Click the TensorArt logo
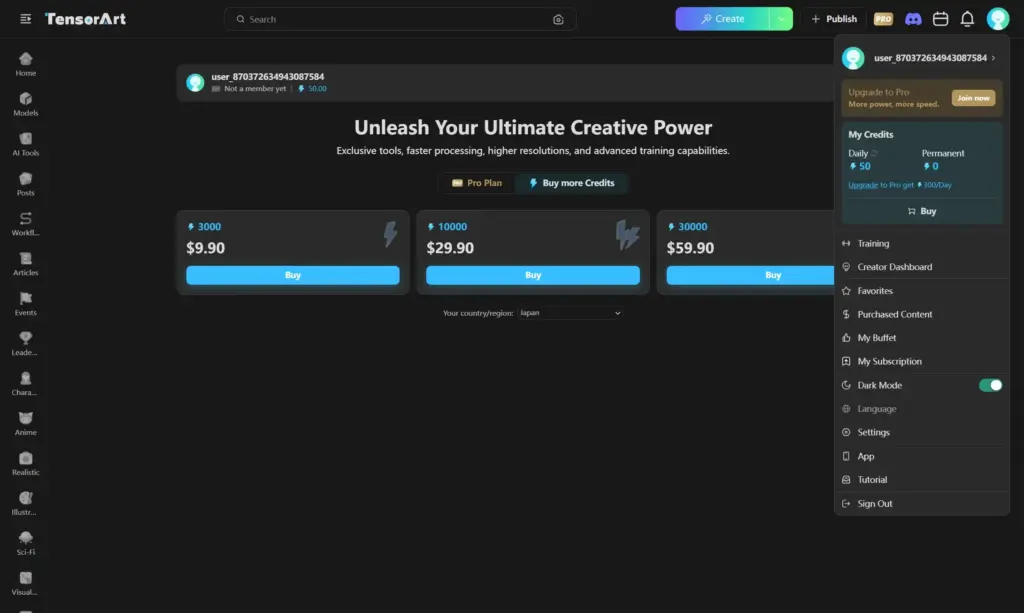 coord(86,19)
